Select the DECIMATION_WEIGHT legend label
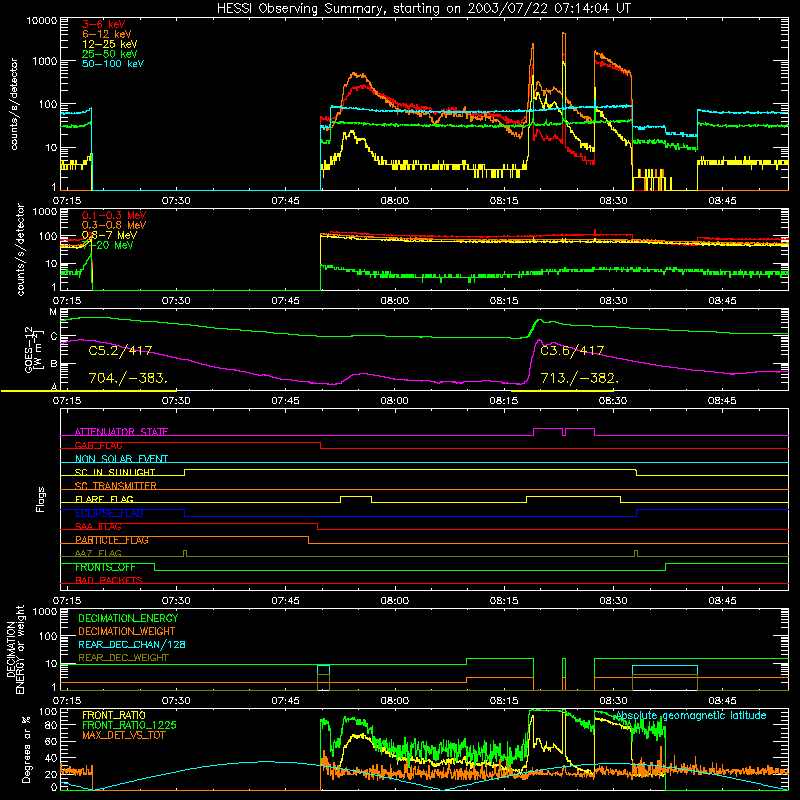Image resolution: width=800 pixels, height=800 pixels. tap(127, 631)
